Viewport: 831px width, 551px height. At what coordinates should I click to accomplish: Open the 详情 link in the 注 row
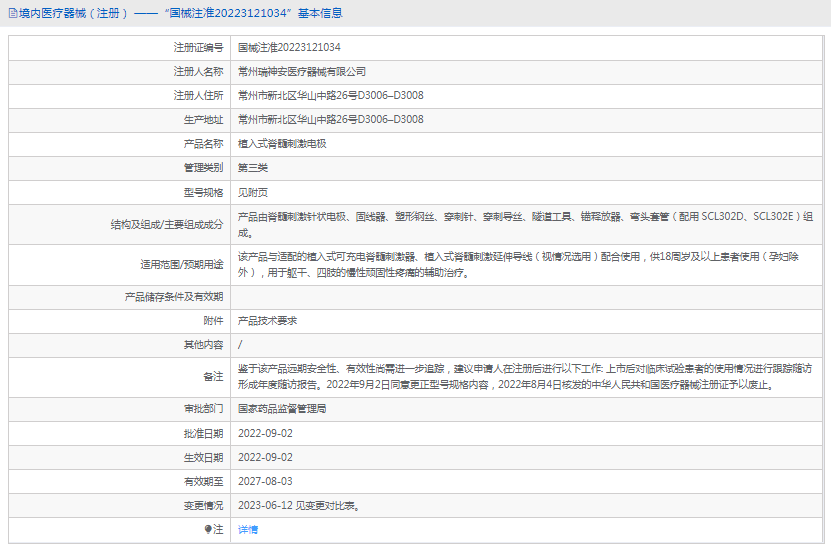coord(247,529)
